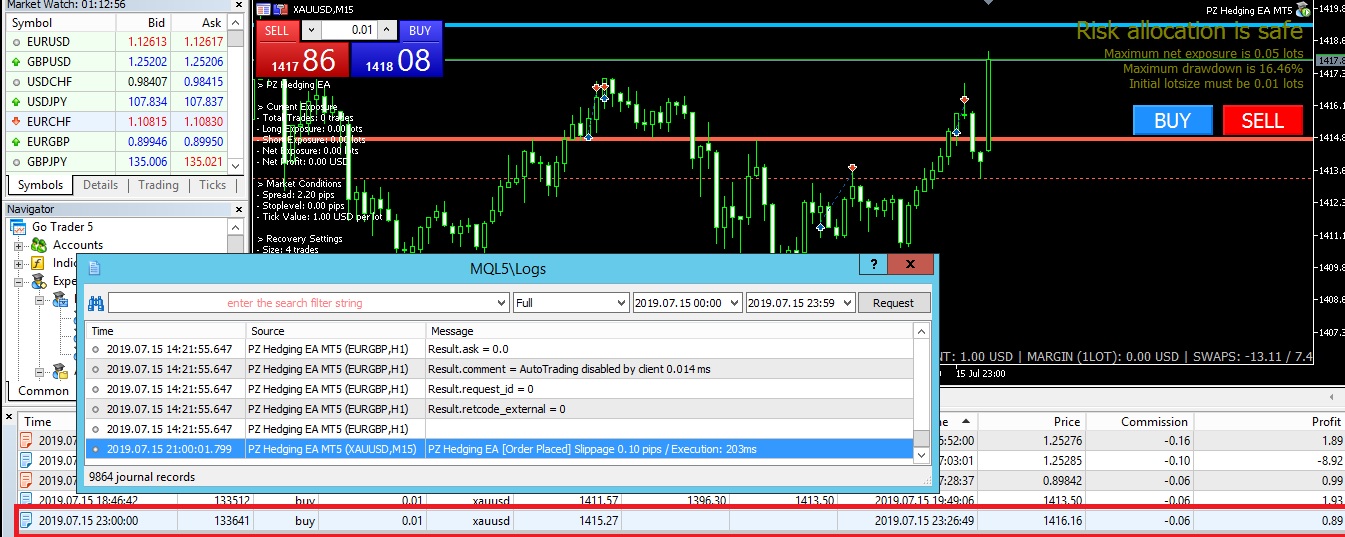Switch to the Symbols tab

(x=40, y=185)
